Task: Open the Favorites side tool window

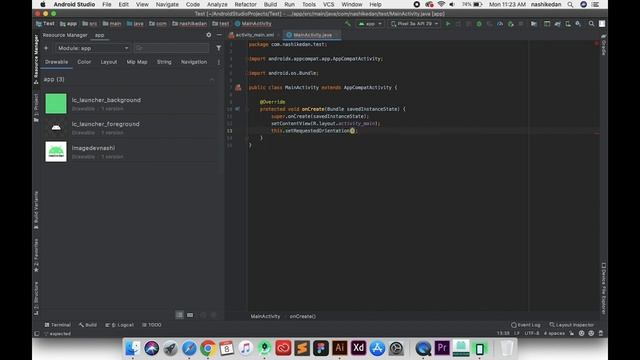Action: pyautogui.click(x=36, y=256)
